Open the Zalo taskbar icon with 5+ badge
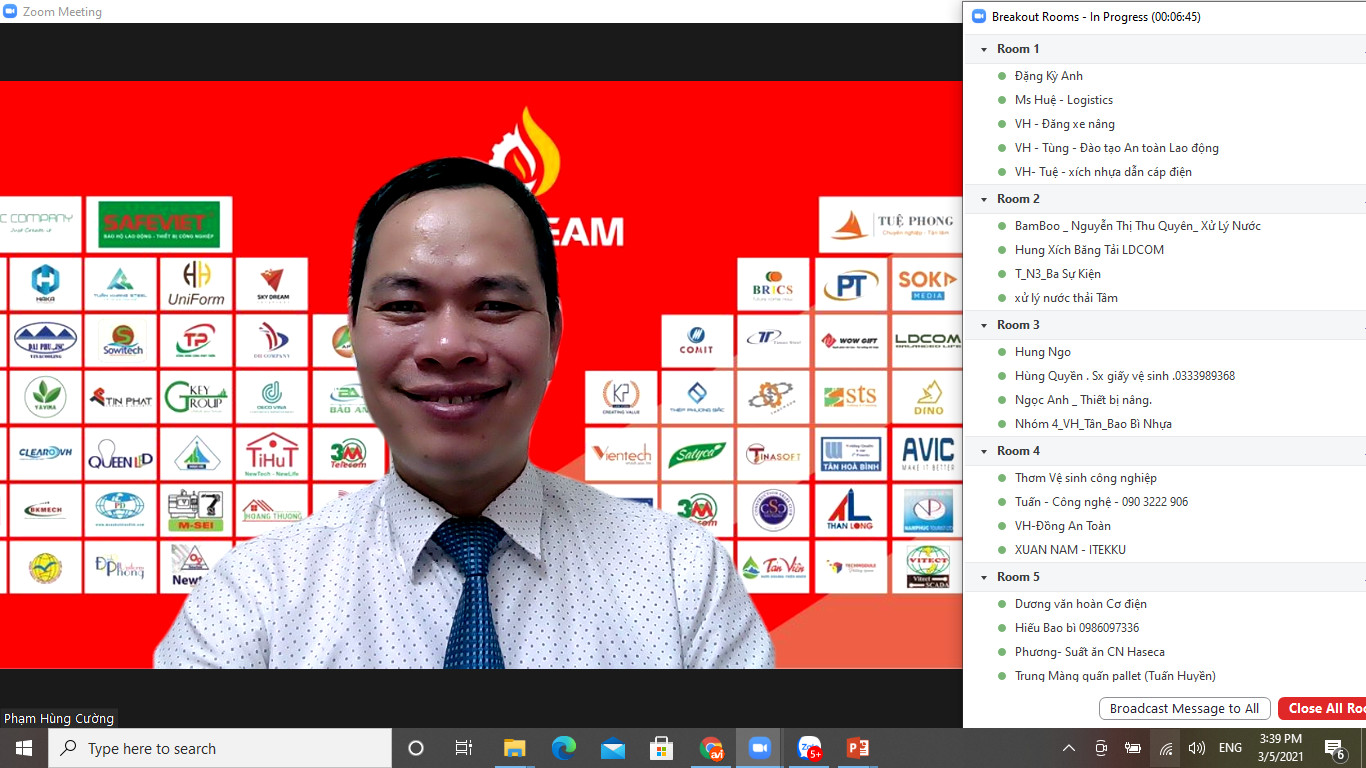Screen dimensions: 1366x768 click(x=809, y=748)
